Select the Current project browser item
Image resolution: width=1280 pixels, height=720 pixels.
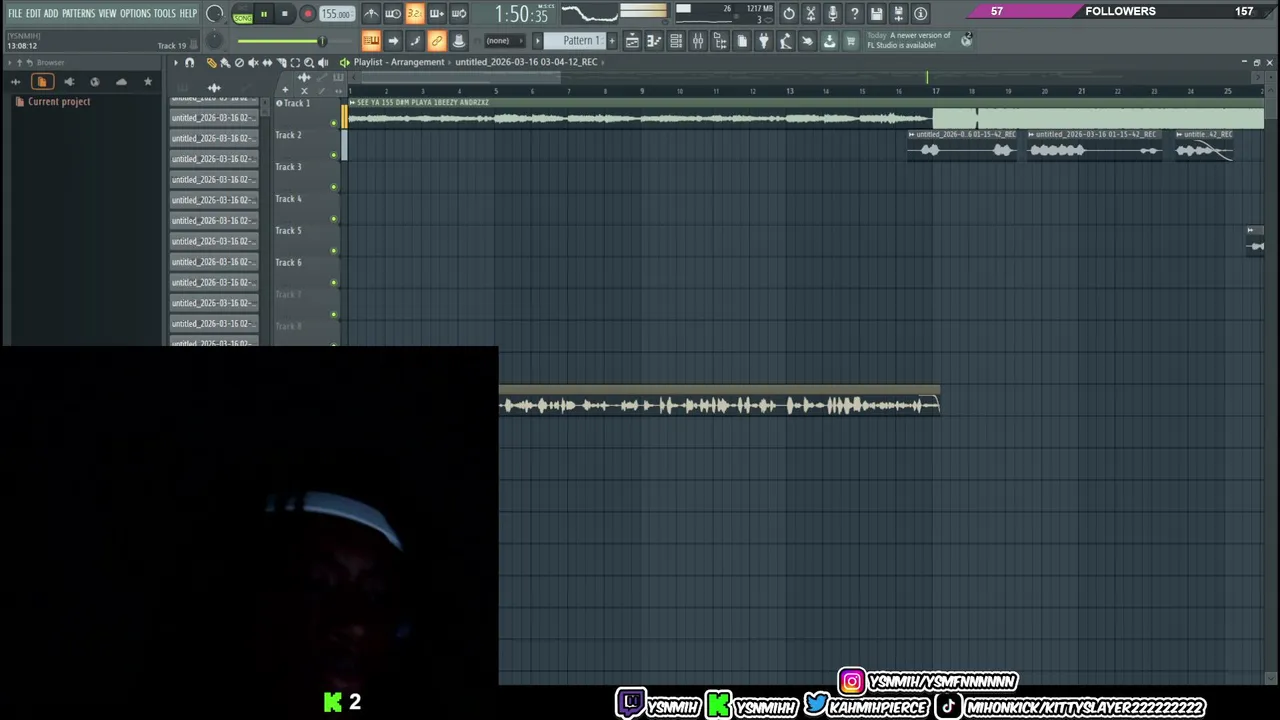pos(59,102)
